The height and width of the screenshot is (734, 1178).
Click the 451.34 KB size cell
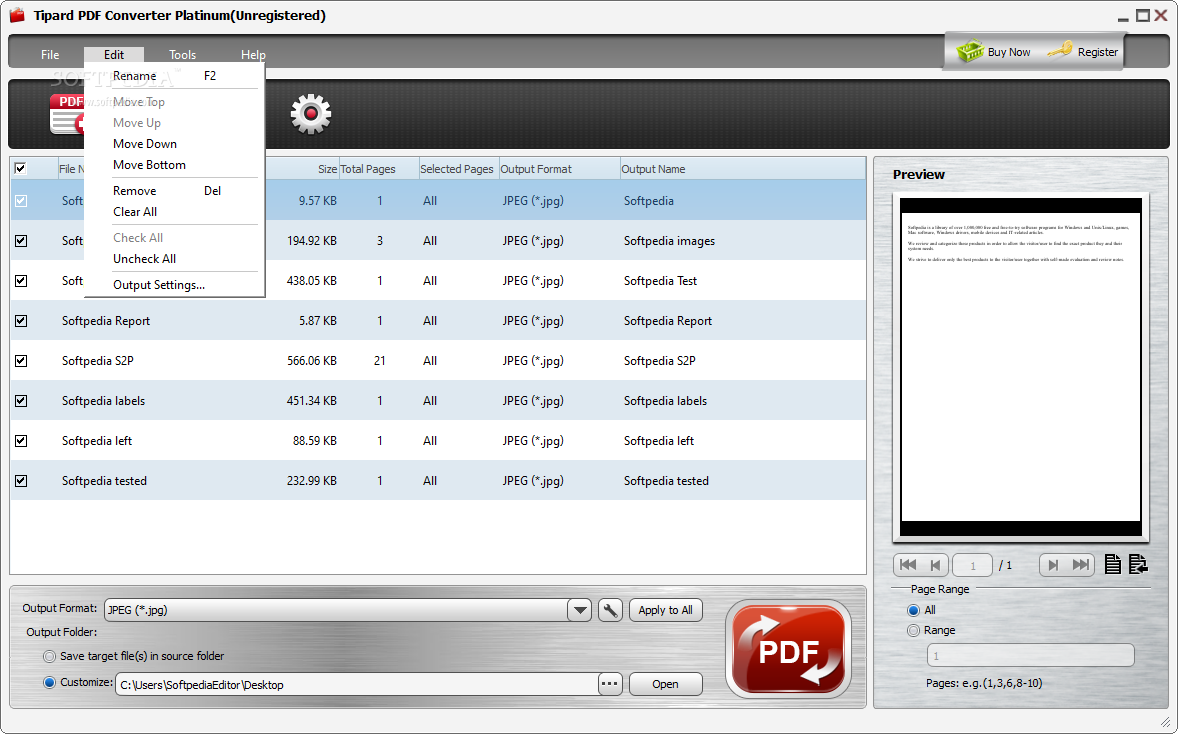[x=312, y=400]
